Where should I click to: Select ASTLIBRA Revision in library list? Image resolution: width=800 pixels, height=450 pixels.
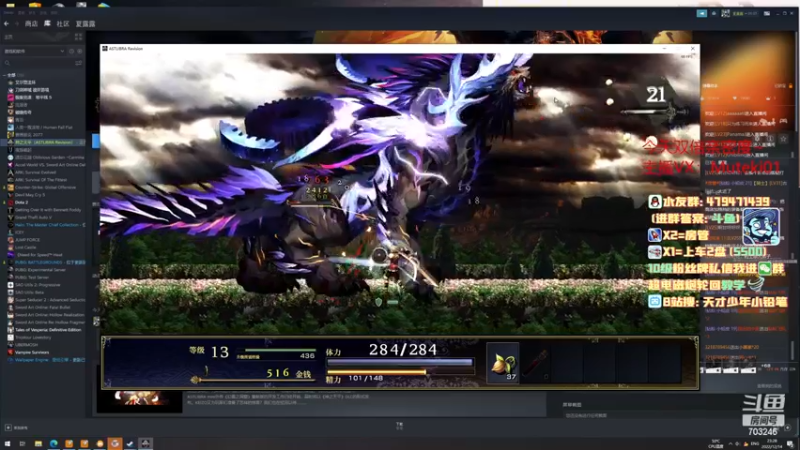pyautogui.click(x=43, y=142)
